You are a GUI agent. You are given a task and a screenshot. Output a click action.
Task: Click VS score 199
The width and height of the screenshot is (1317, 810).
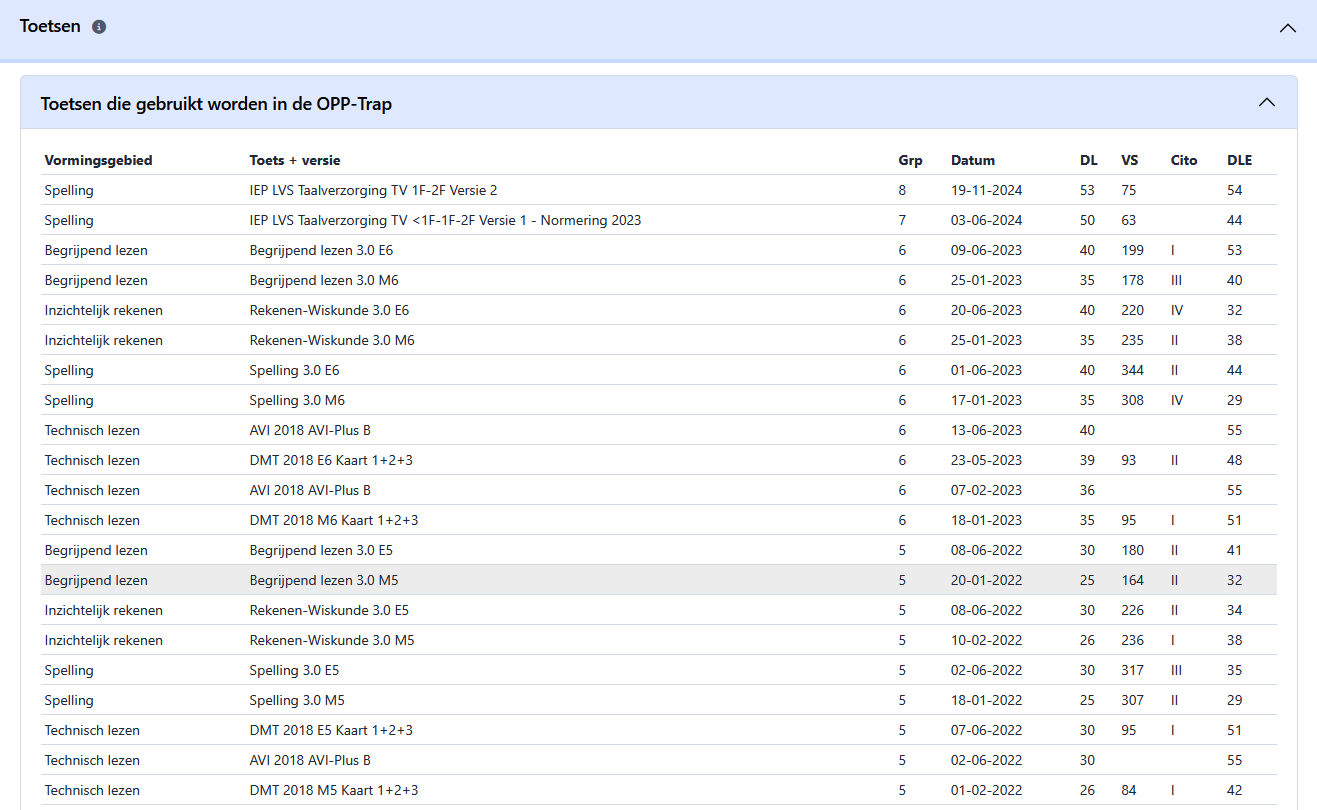click(1132, 250)
